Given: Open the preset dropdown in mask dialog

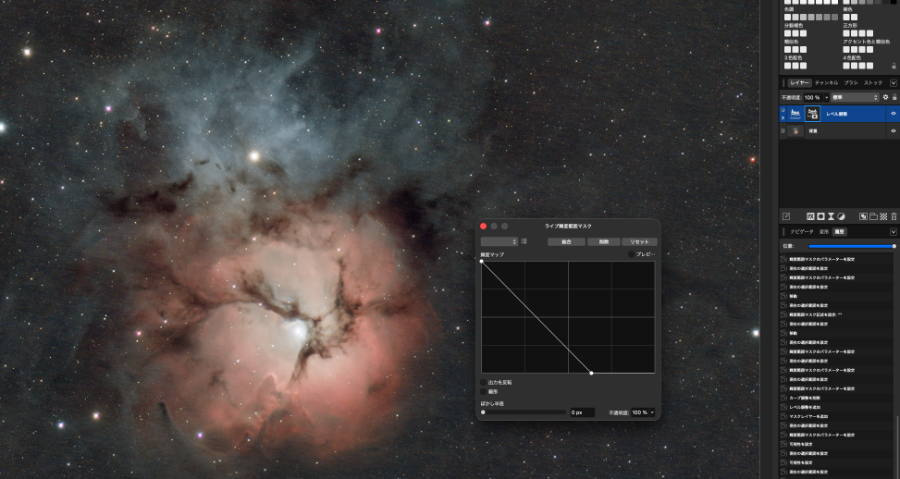Looking at the screenshot, I should (x=499, y=242).
